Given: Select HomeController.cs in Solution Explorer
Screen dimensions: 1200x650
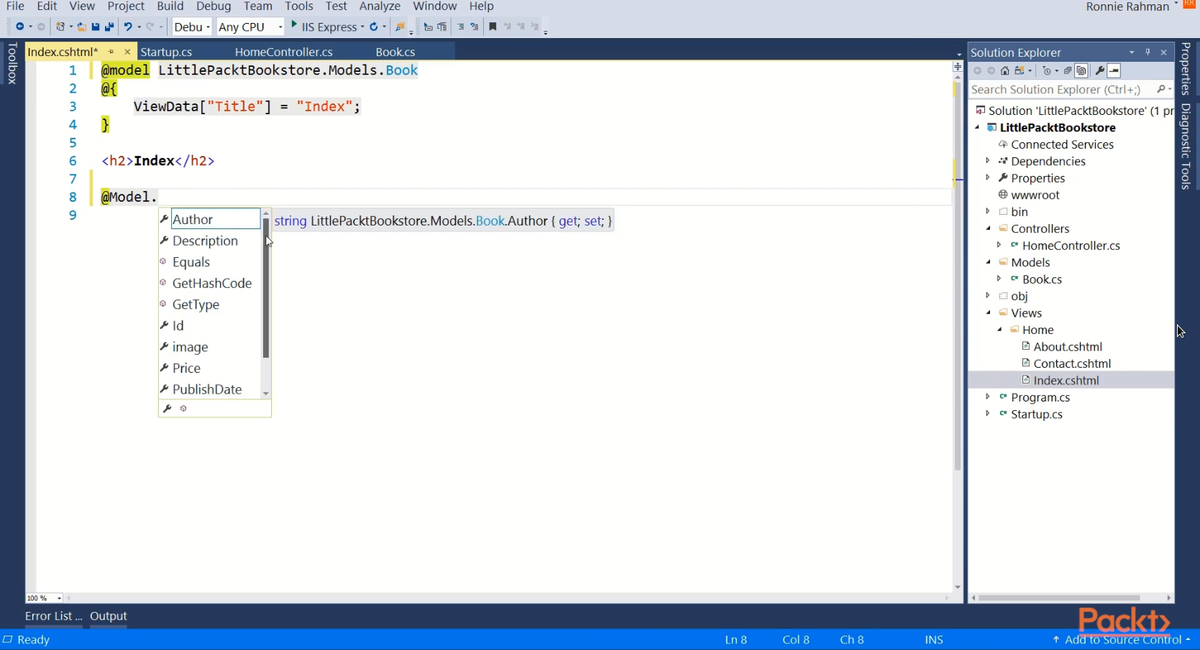Looking at the screenshot, I should pos(1070,245).
